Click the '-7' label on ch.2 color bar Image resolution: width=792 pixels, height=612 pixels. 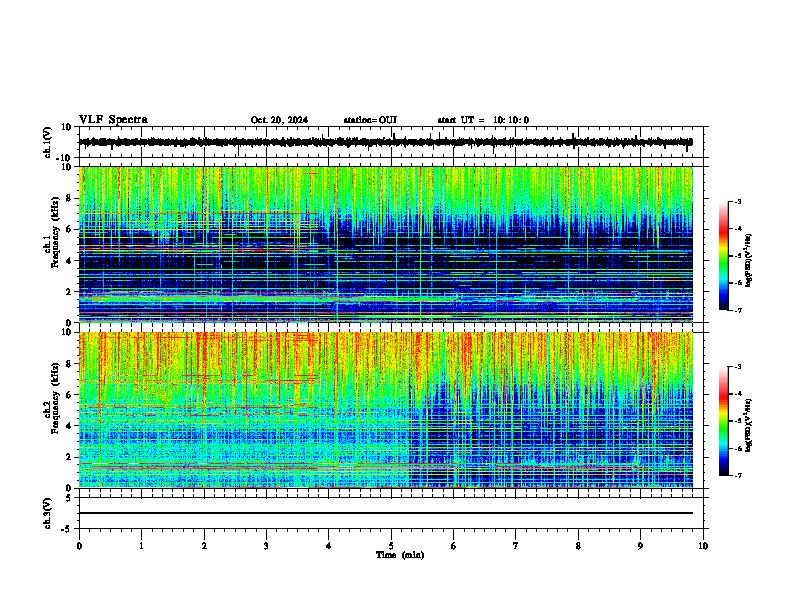tap(738, 476)
